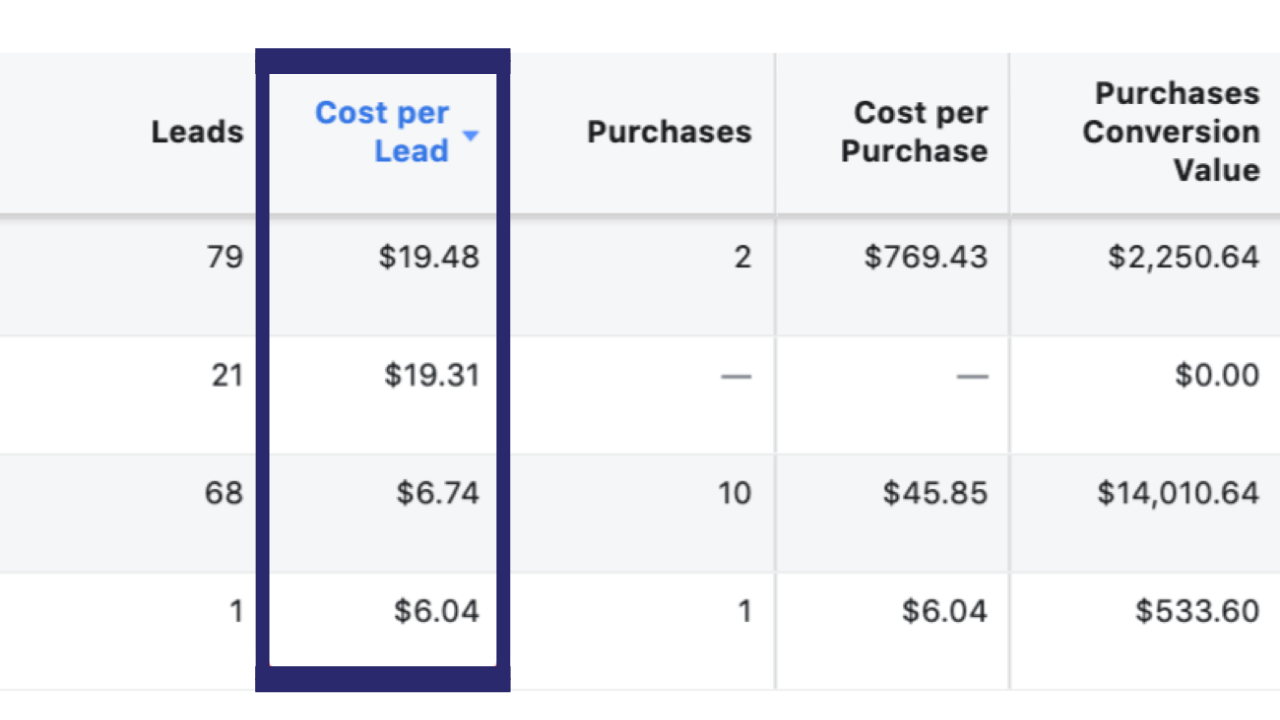Click the $6.74 cost per lead value
This screenshot has width=1280, height=720.
tap(438, 493)
